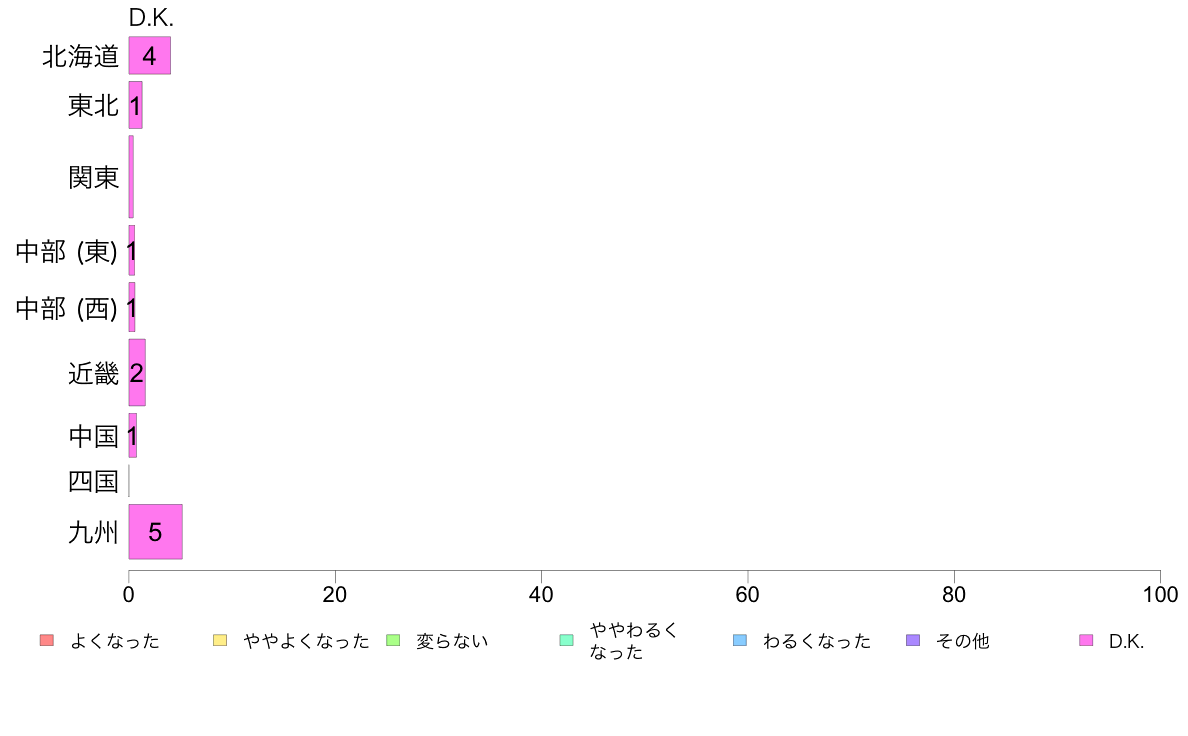Click the green 変らない legend swatch
This screenshot has width=1188, height=736.
(x=393, y=640)
